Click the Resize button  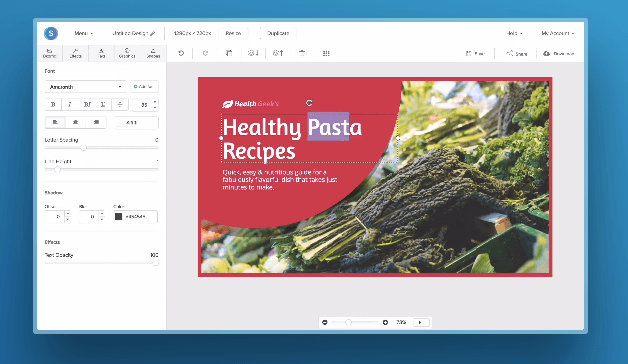tap(233, 33)
